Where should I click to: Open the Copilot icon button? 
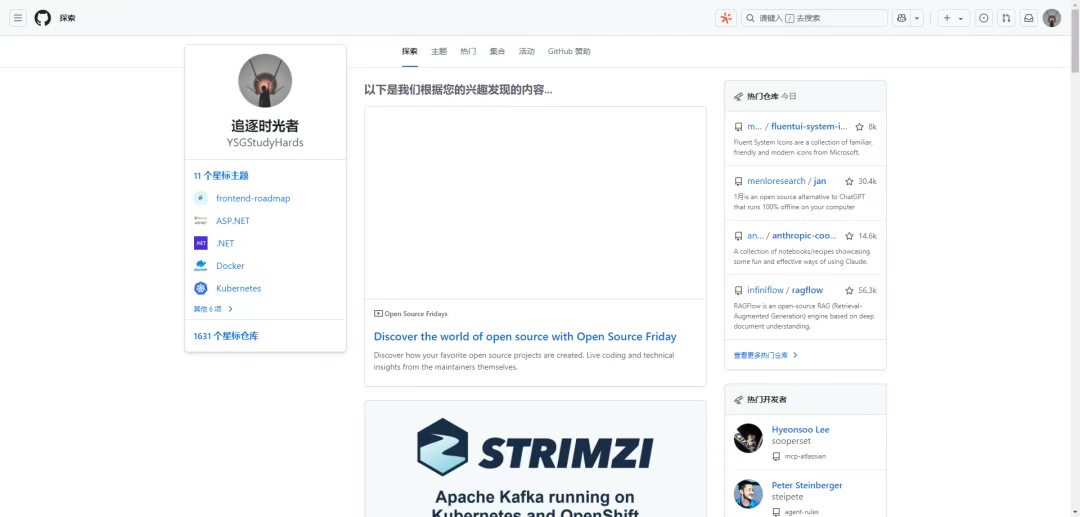(x=901, y=19)
